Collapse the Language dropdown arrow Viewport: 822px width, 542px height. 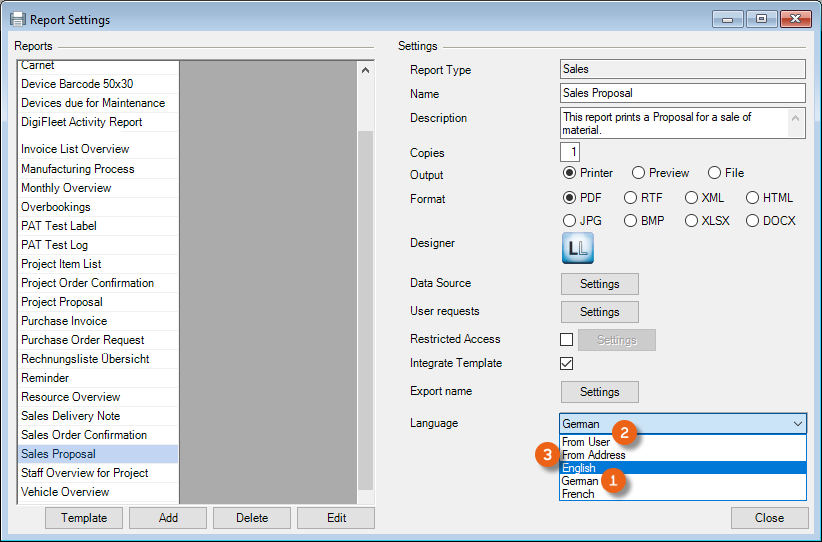(x=797, y=424)
